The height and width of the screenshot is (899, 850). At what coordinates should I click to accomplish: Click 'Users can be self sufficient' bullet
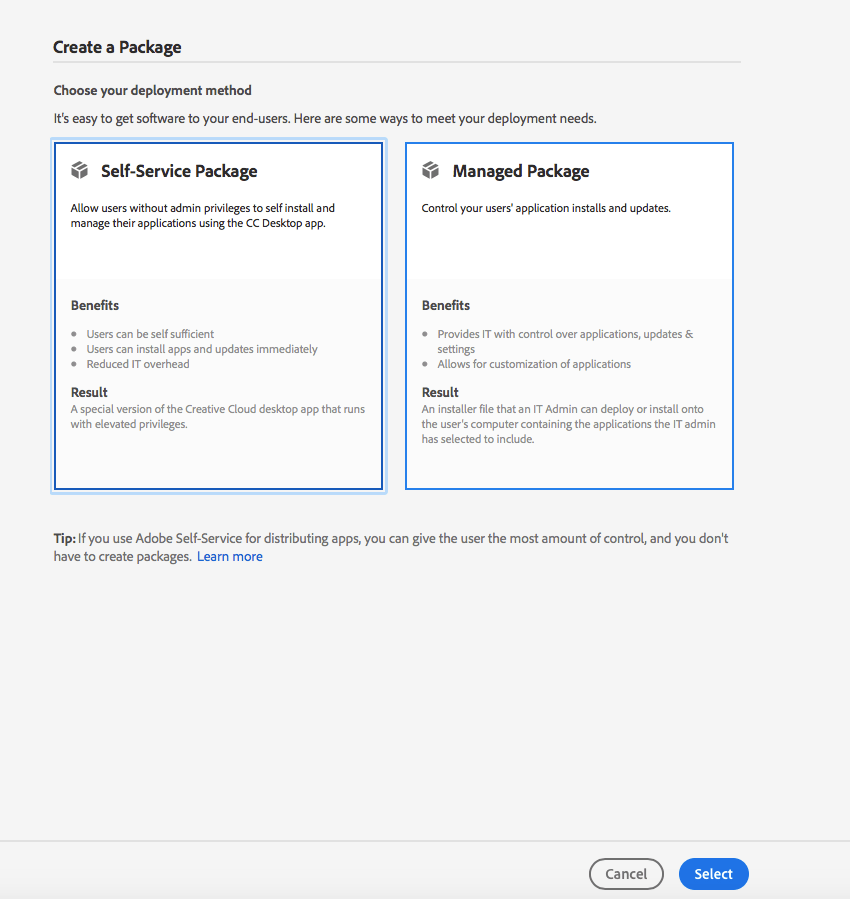tap(150, 334)
